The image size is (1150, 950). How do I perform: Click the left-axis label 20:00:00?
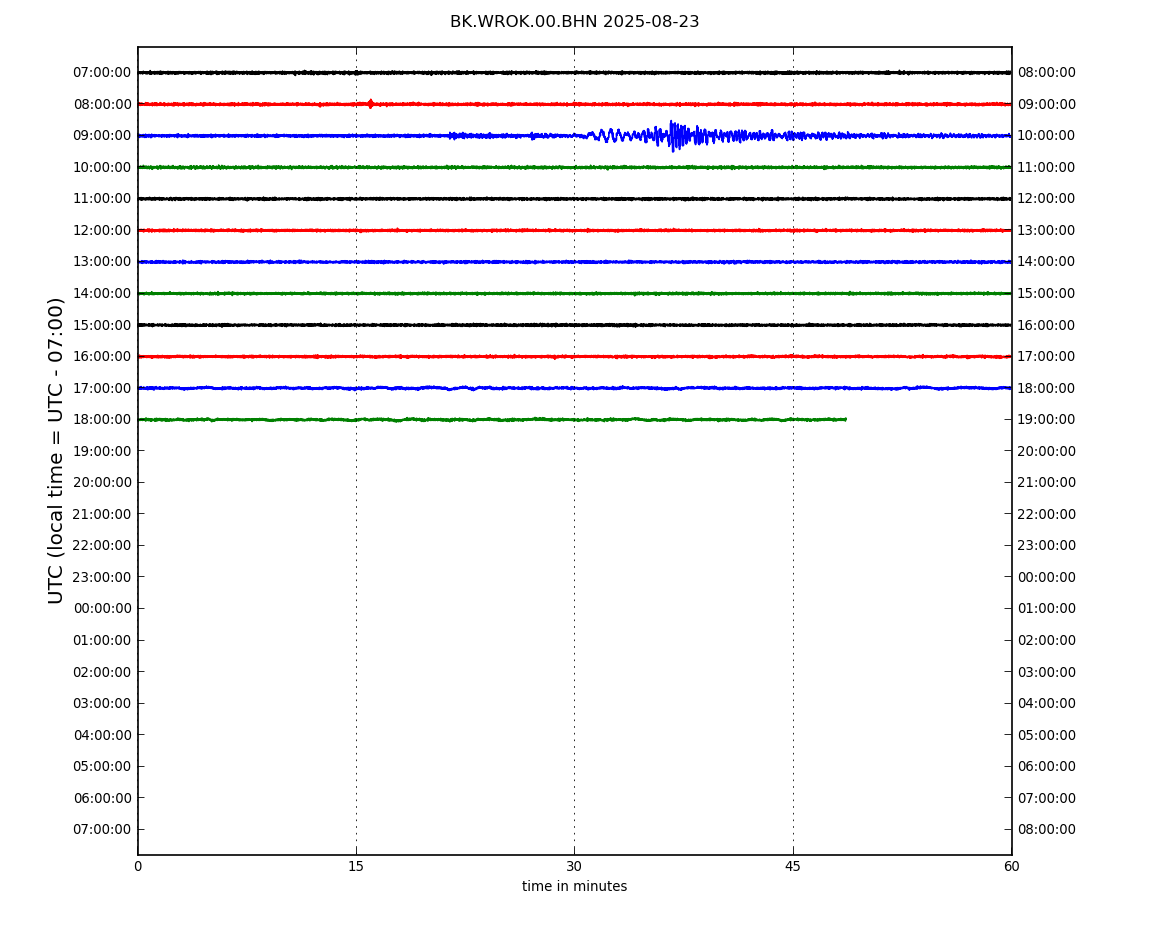[103, 483]
